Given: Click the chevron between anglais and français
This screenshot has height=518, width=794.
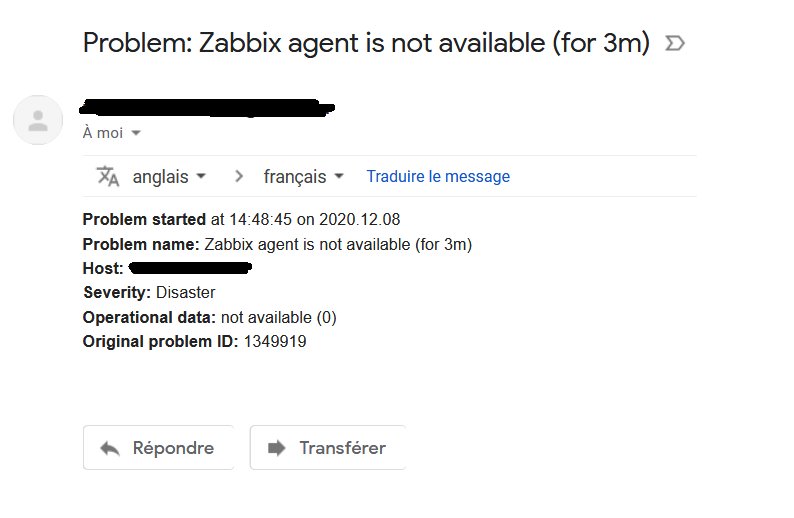Looking at the screenshot, I should click(238, 177).
